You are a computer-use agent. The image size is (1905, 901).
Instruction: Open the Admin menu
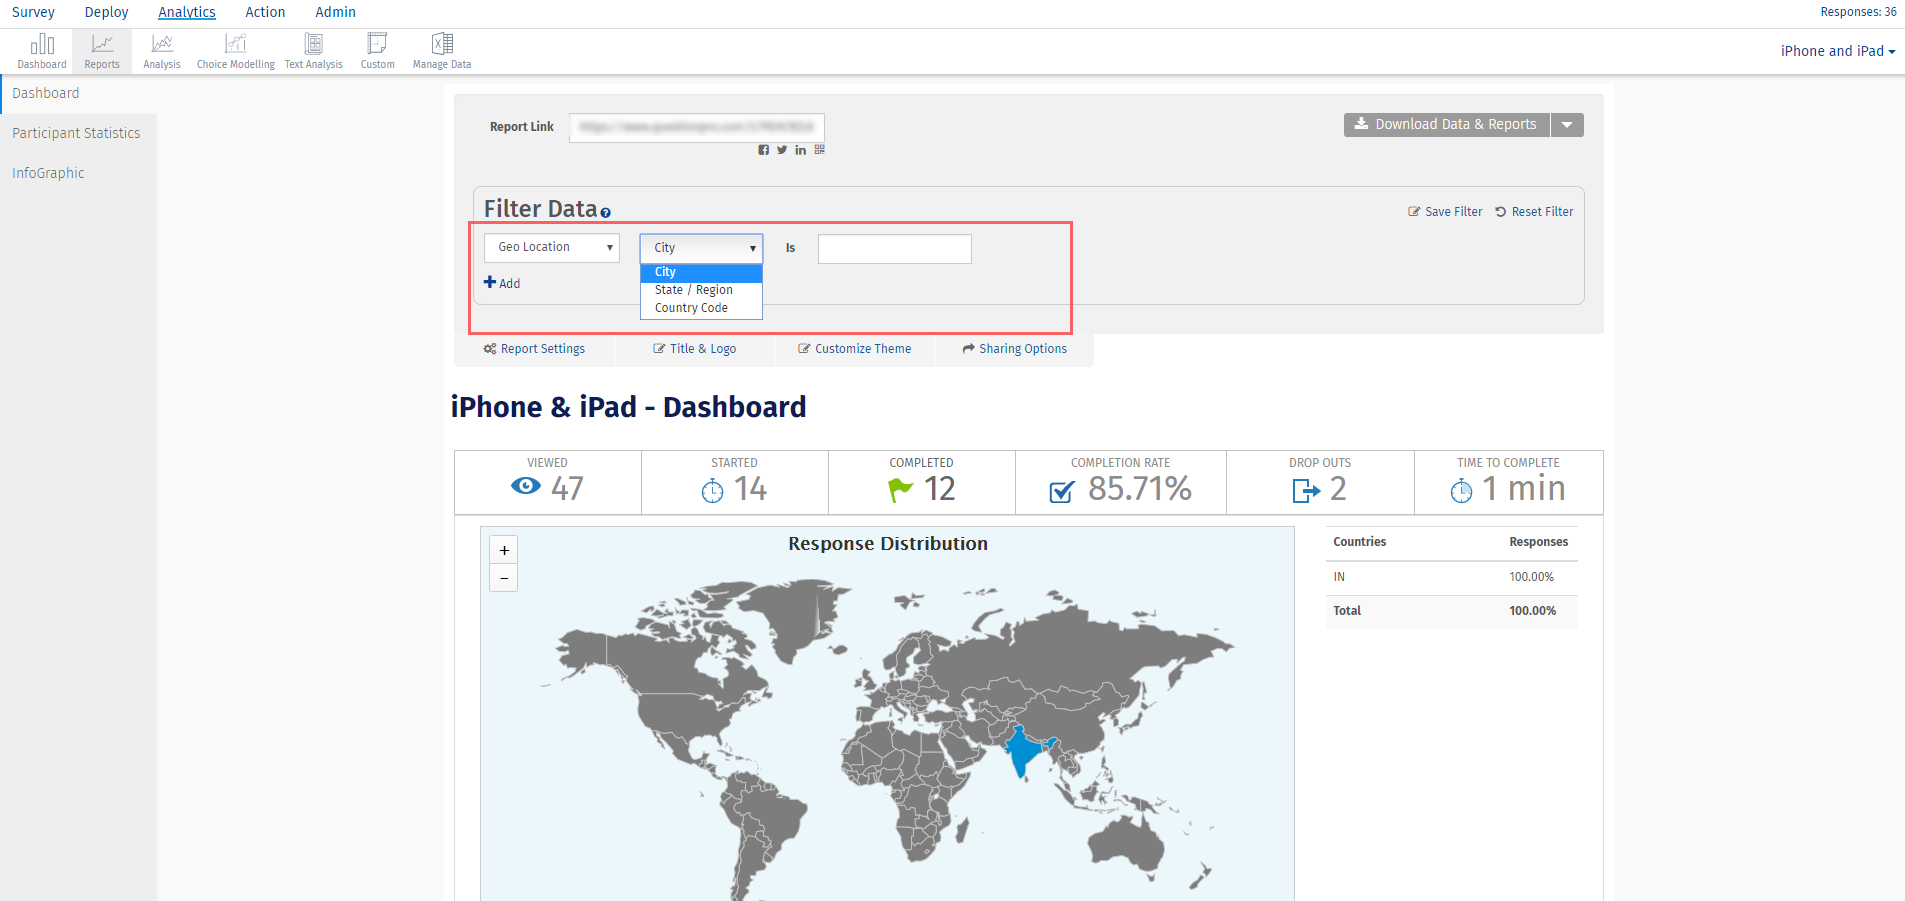coord(335,12)
